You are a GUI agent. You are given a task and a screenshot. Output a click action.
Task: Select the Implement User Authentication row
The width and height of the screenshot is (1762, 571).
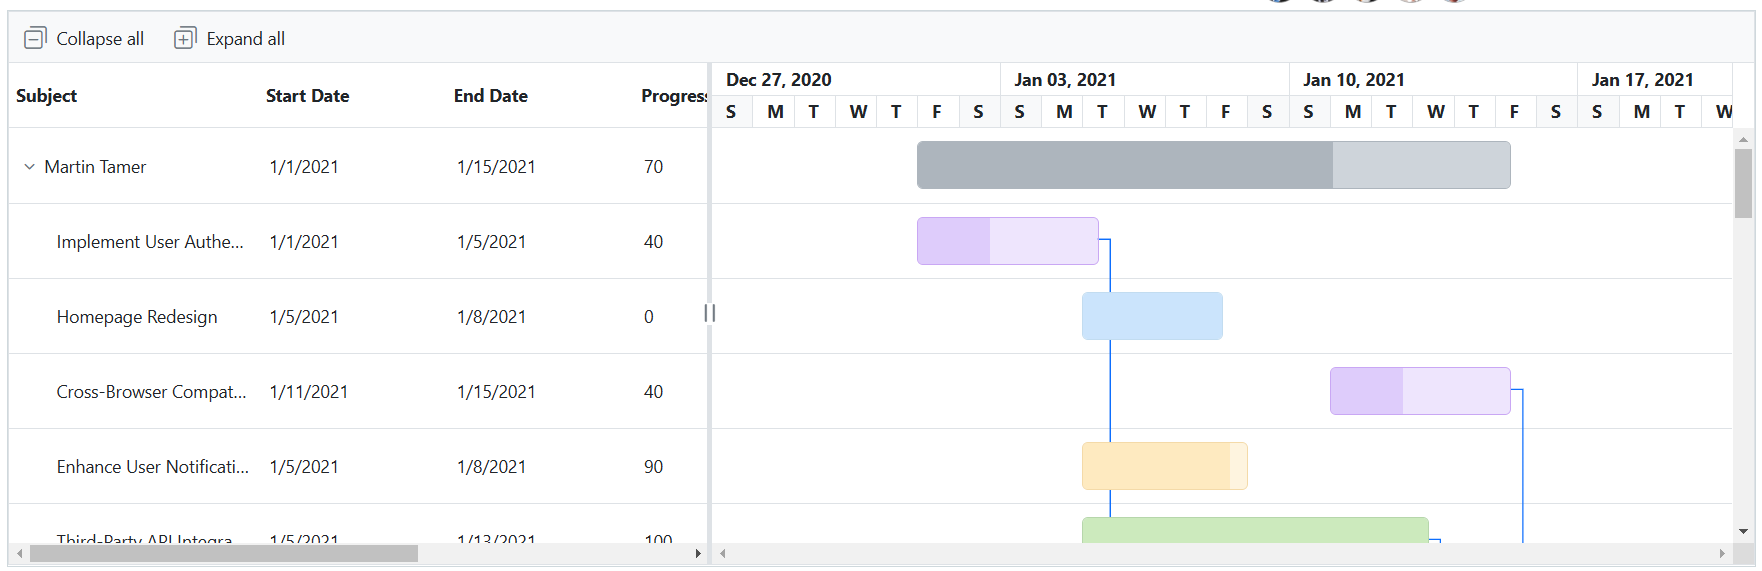tap(150, 242)
